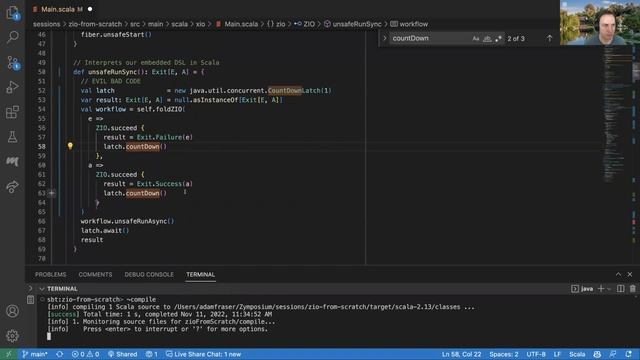The image size is (640, 360).
Task: Open Copilot status icon in status bar
Action: (x=597, y=354)
